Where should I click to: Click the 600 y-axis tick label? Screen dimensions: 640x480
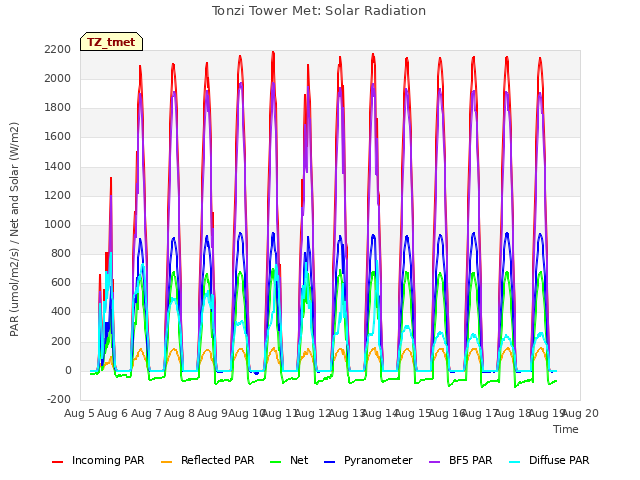(61, 283)
